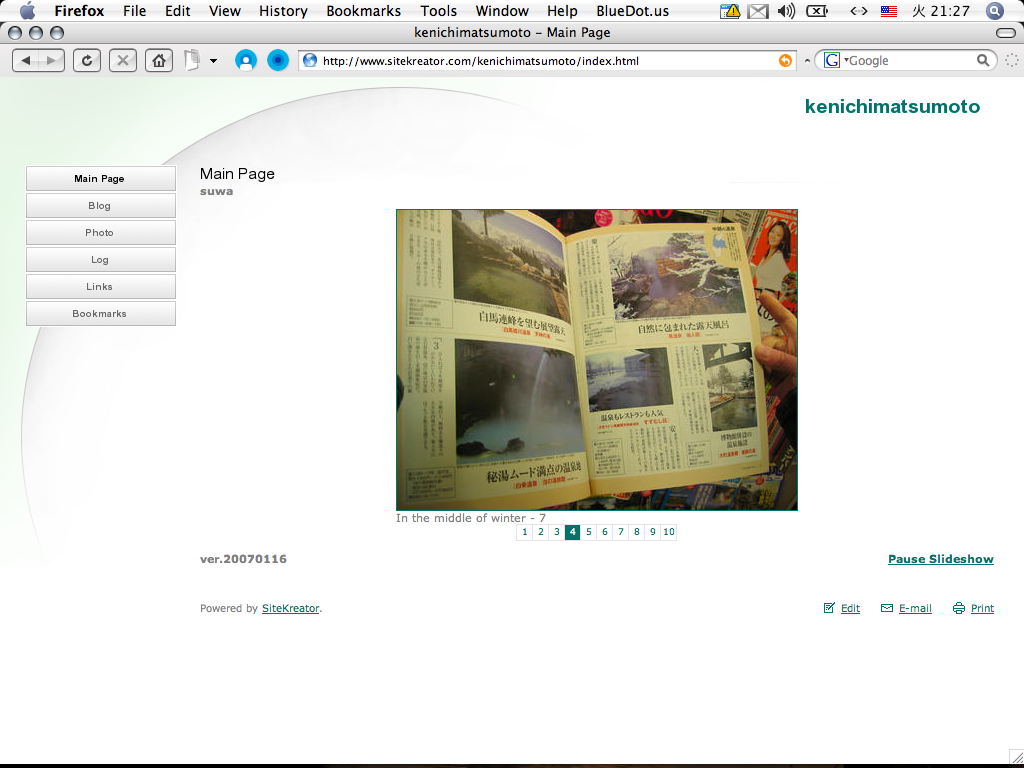Jump to slide 10
The image size is (1024, 768).
click(x=669, y=532)
